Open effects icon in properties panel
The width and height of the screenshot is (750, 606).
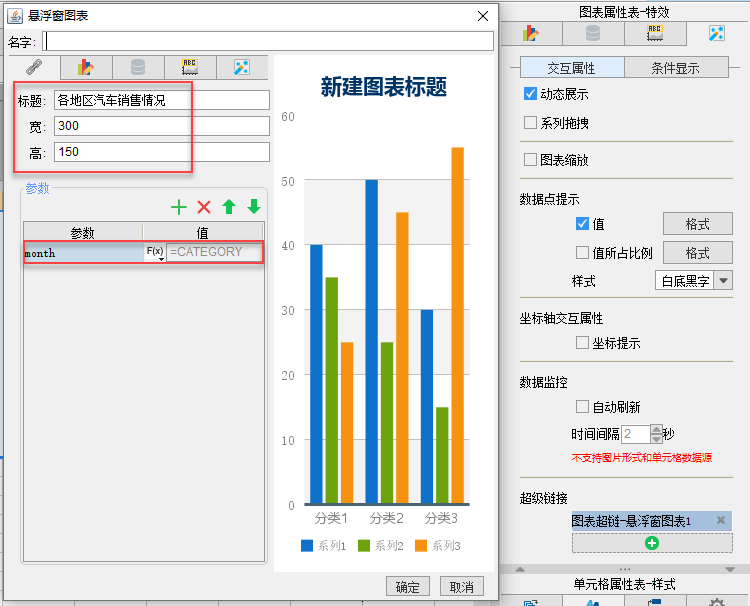pyautogui.click(x=717, y=33)
